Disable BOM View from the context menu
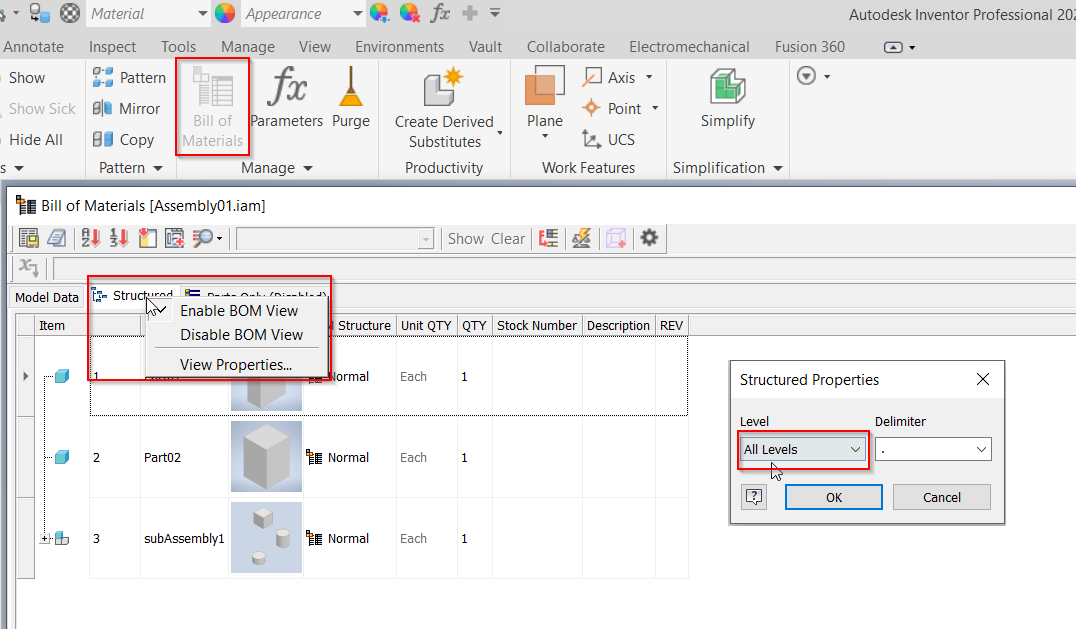The image size is (1076, 629). pyautogui.click(x=238, y=334)
